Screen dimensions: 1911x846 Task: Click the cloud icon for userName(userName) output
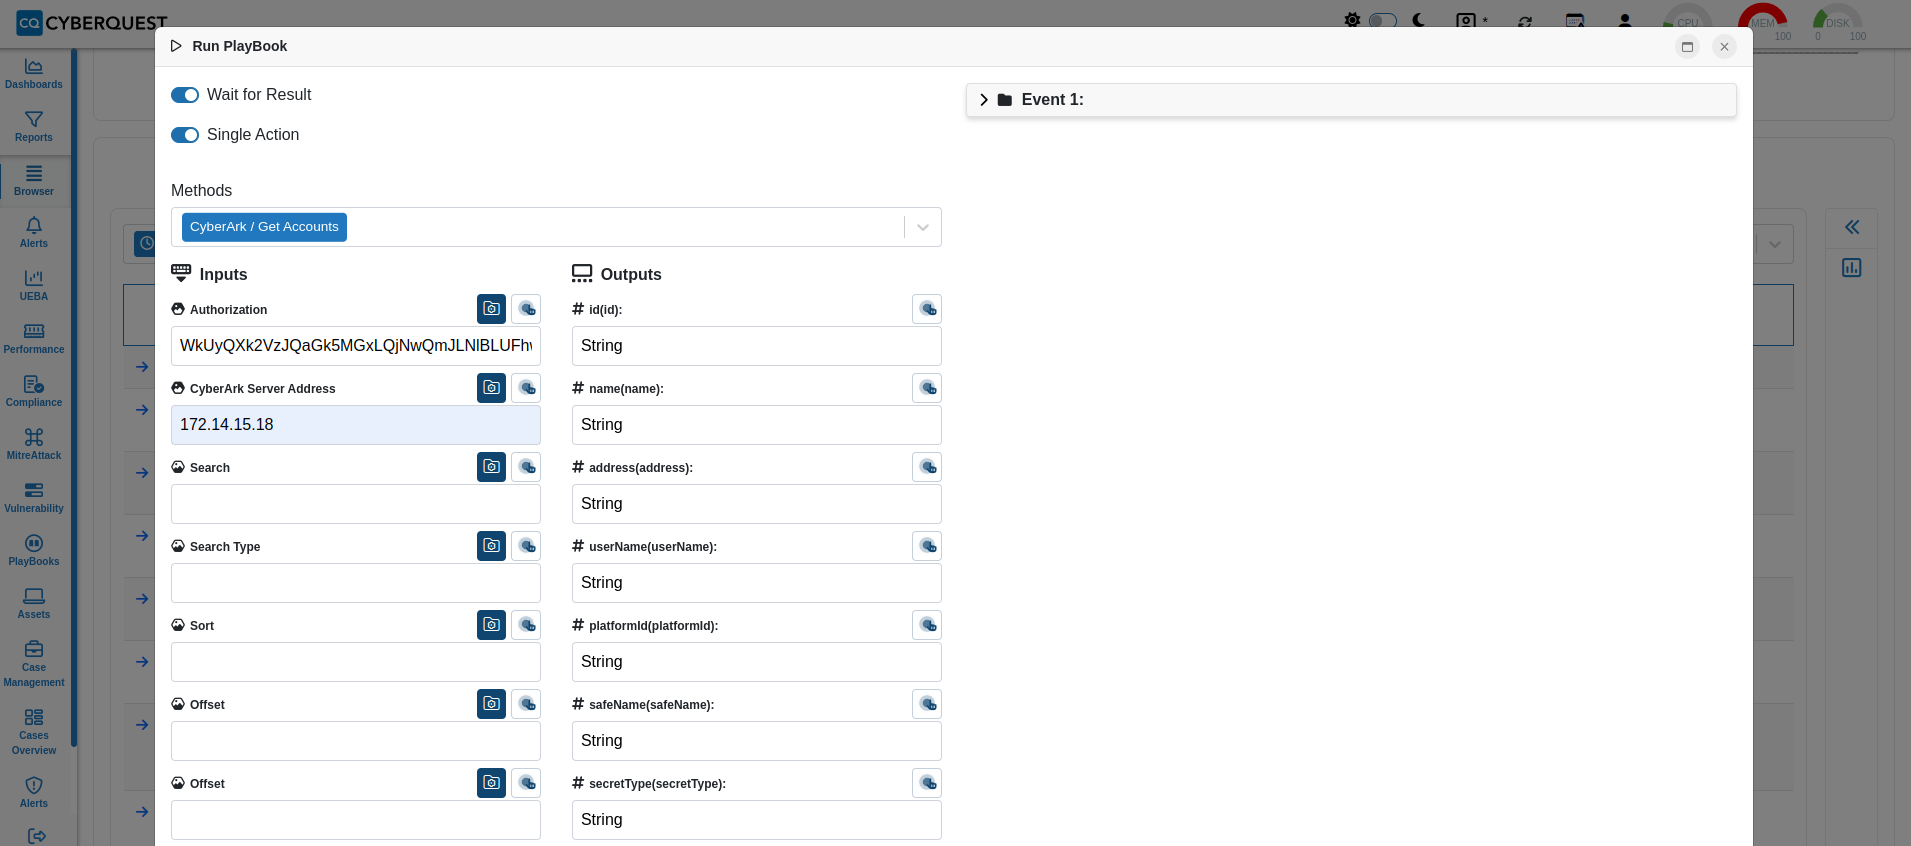(927, 546)
